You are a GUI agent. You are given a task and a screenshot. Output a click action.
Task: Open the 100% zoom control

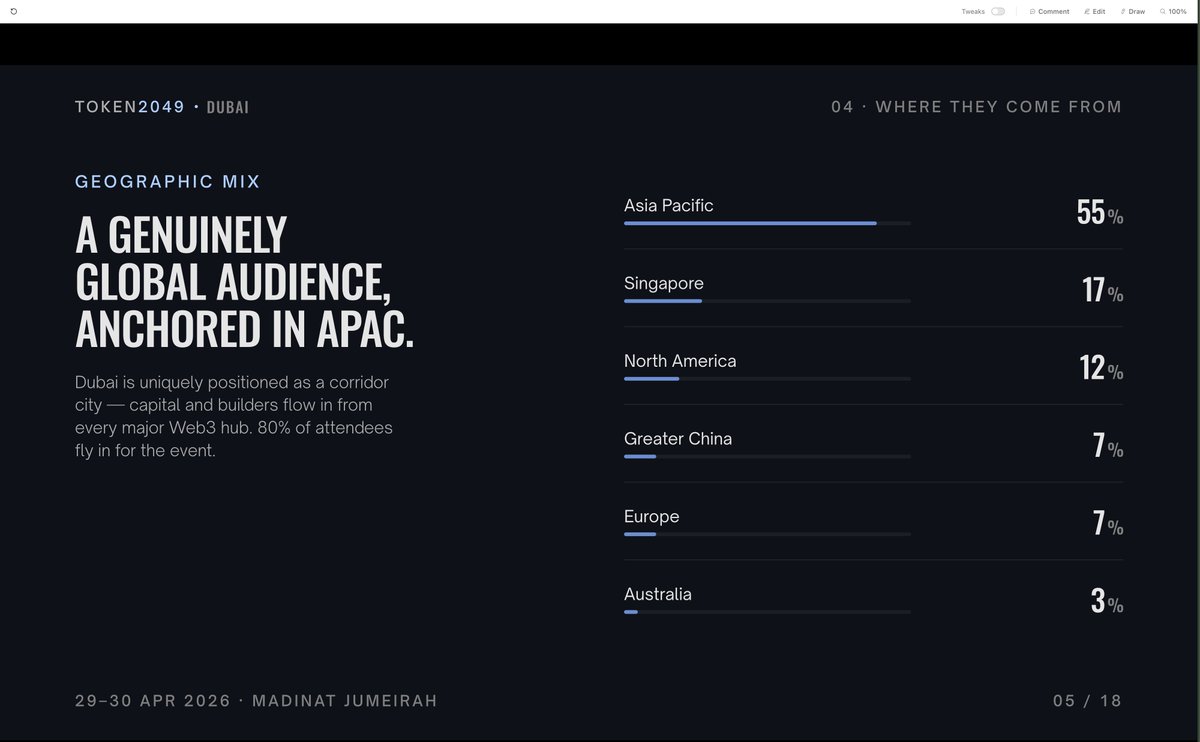pyautogui.click(x=1174, y=11)
